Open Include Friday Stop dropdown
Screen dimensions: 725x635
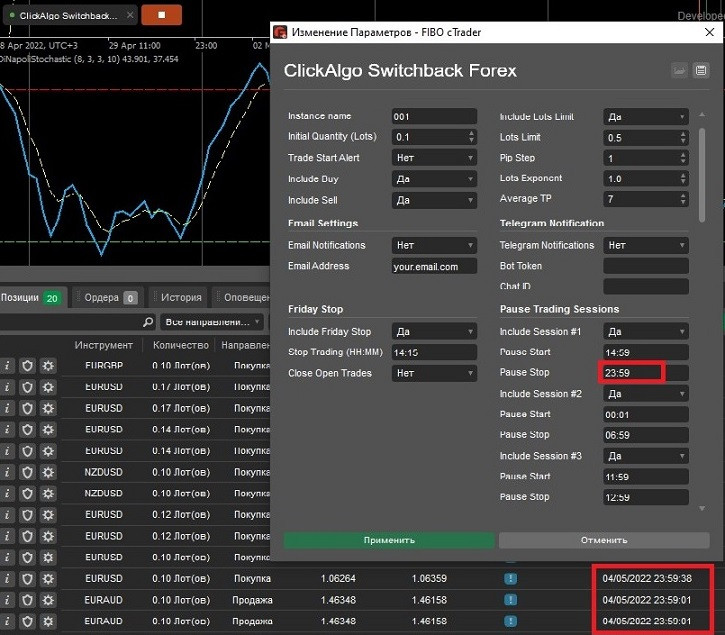click(434, 332)
